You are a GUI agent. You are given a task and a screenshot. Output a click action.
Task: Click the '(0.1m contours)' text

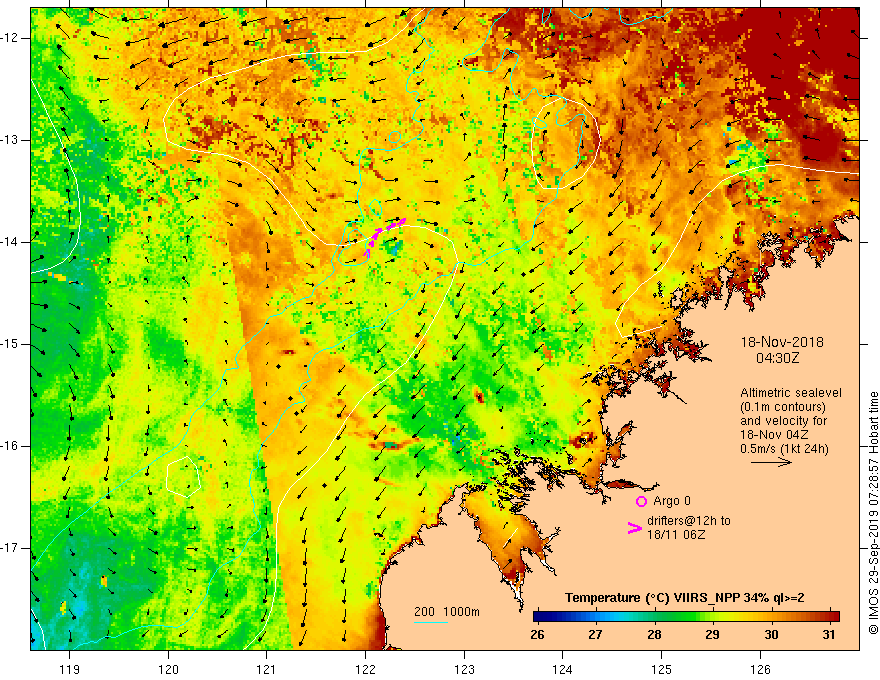click(783, 407)
